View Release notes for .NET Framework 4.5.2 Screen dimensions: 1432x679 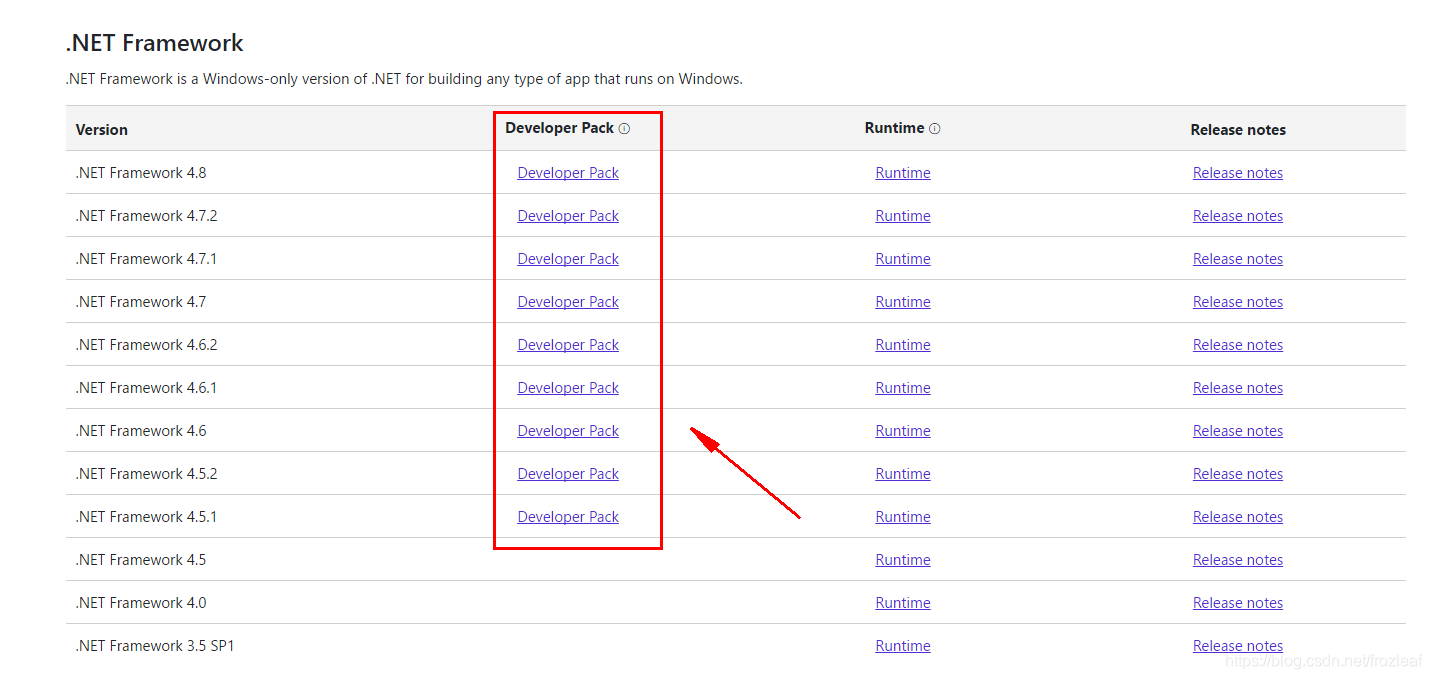pos(1238,474)
